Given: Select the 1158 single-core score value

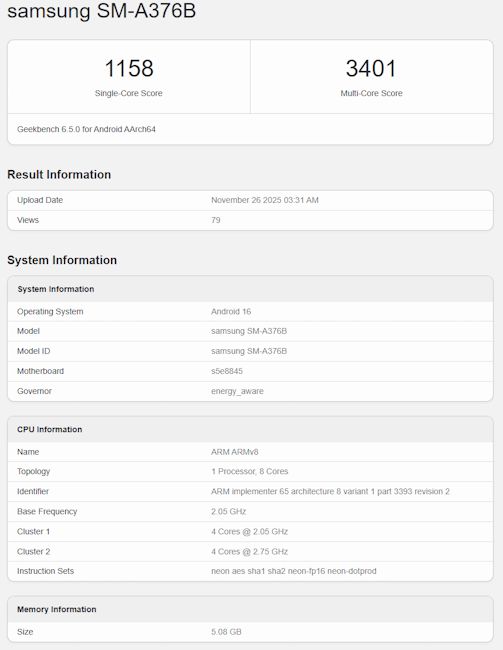Looking at the screenshot, I should coord(129,68).
